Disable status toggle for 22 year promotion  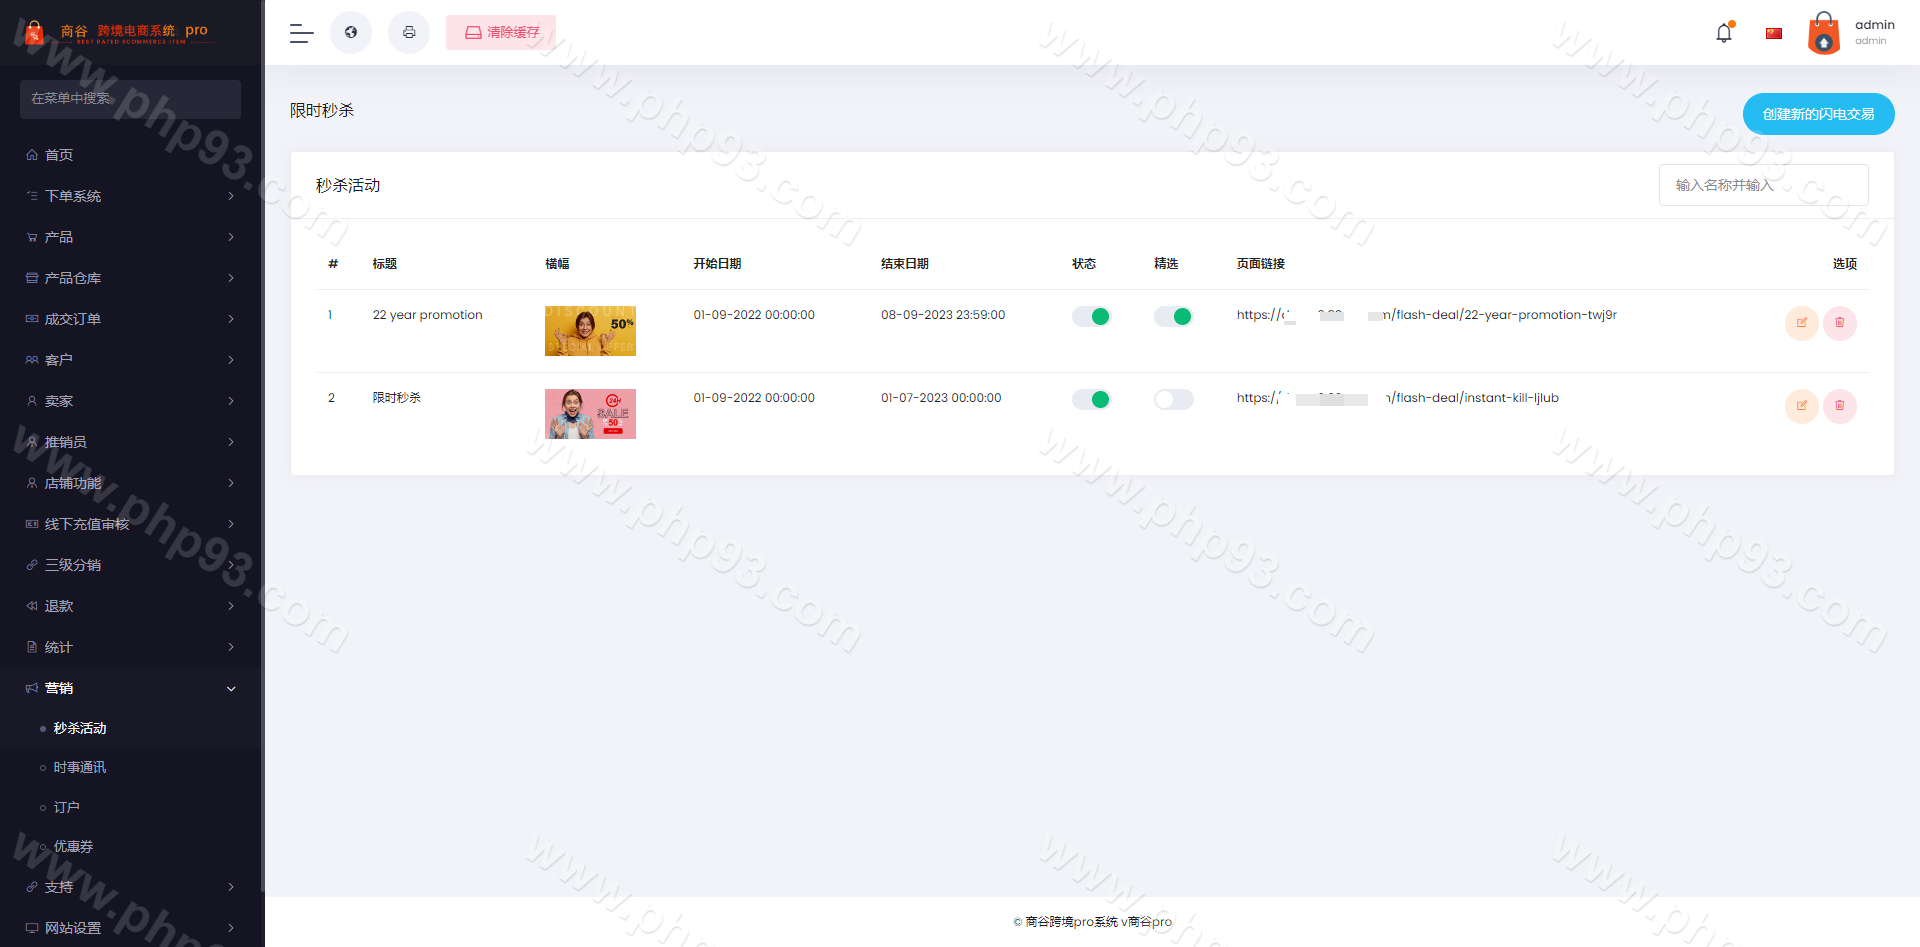tap(1091, 317)
